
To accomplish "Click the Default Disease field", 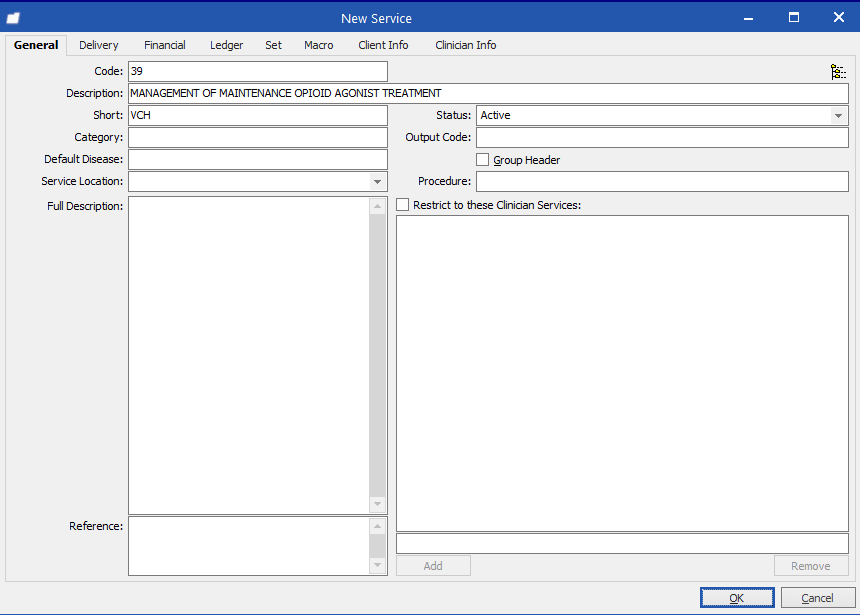I will tap(258, 159).
